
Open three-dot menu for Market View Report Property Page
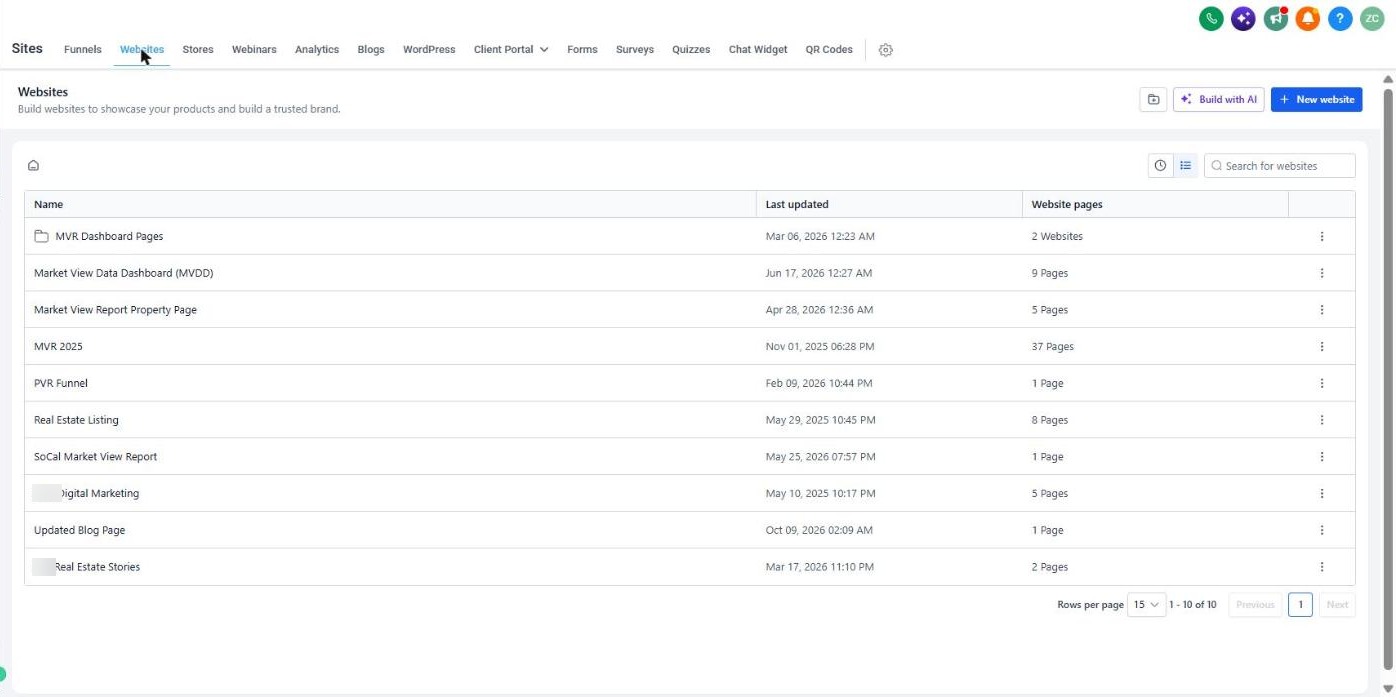click(1322, 310)
